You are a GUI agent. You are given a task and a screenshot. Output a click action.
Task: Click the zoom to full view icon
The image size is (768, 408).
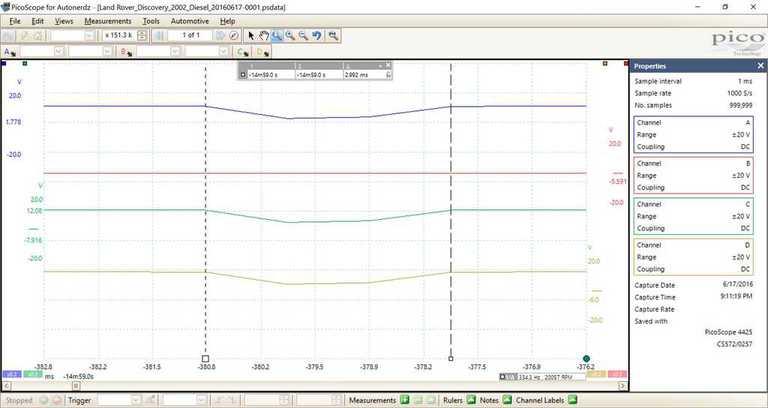pyautogui.click(x=333, y=35)
